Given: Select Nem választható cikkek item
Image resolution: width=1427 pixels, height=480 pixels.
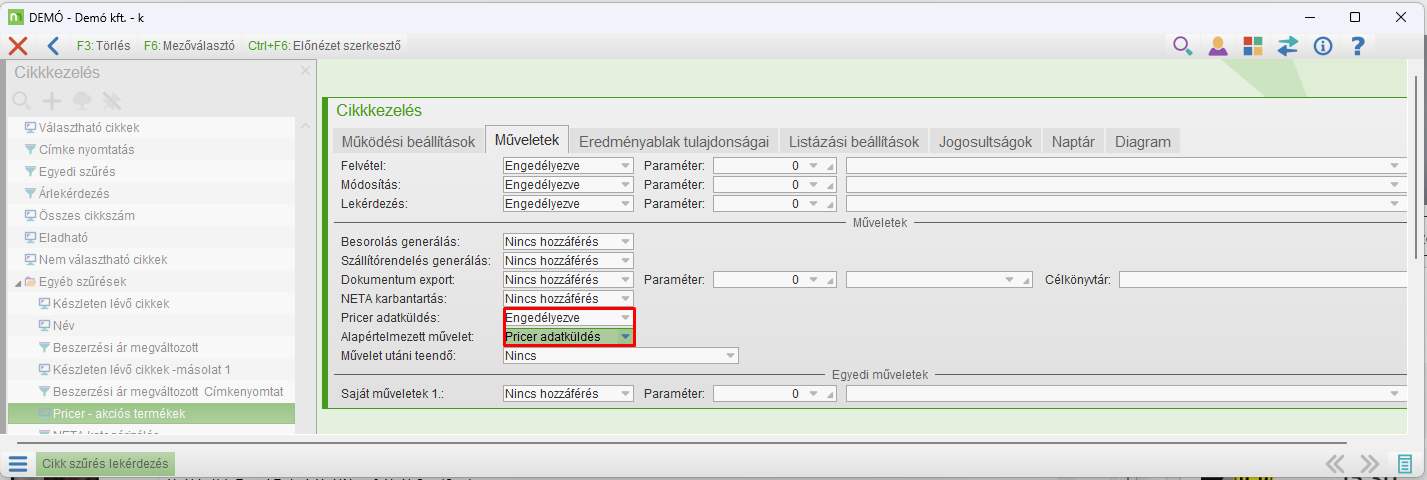Looking at the screenshot, I should pyautogui.click(x=103, y=260).
